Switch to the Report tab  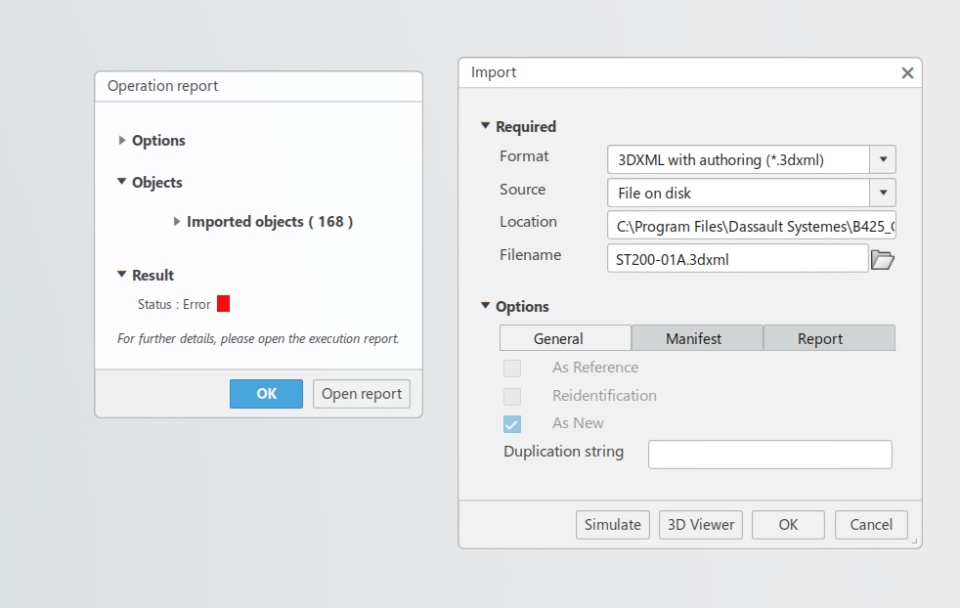820,339
